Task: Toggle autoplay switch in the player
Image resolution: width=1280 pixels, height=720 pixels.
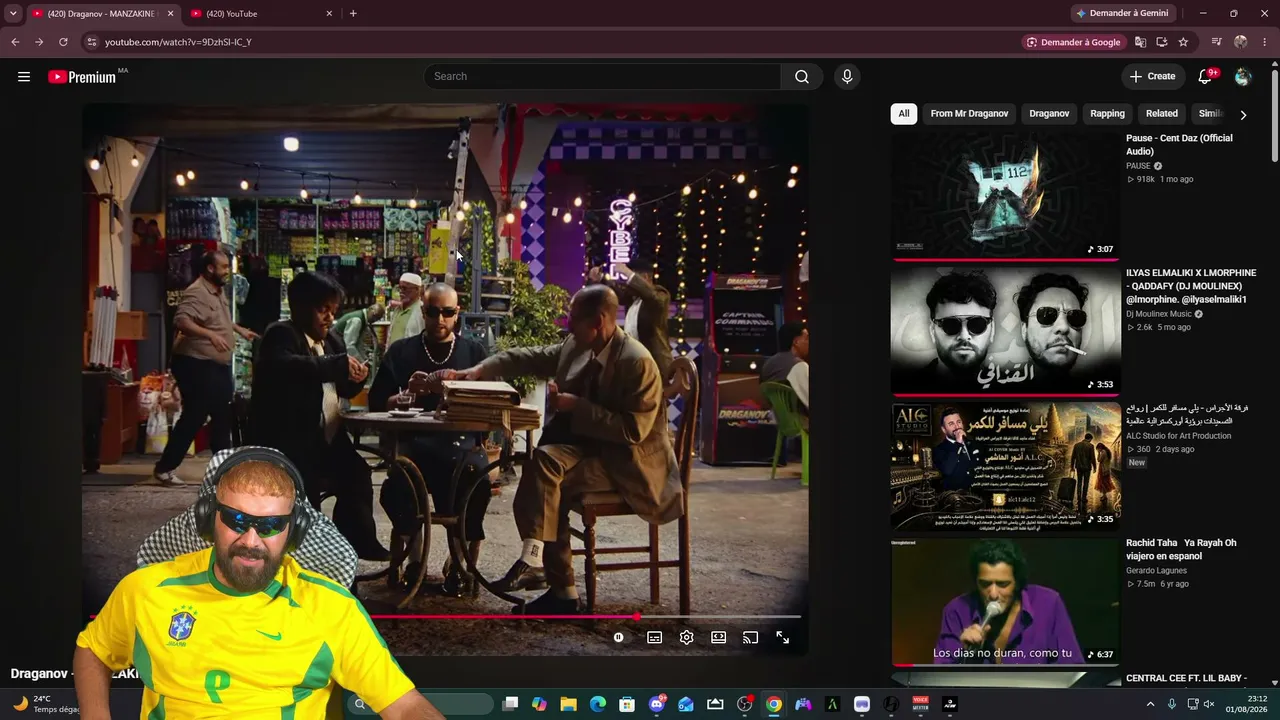Action: 619,638
